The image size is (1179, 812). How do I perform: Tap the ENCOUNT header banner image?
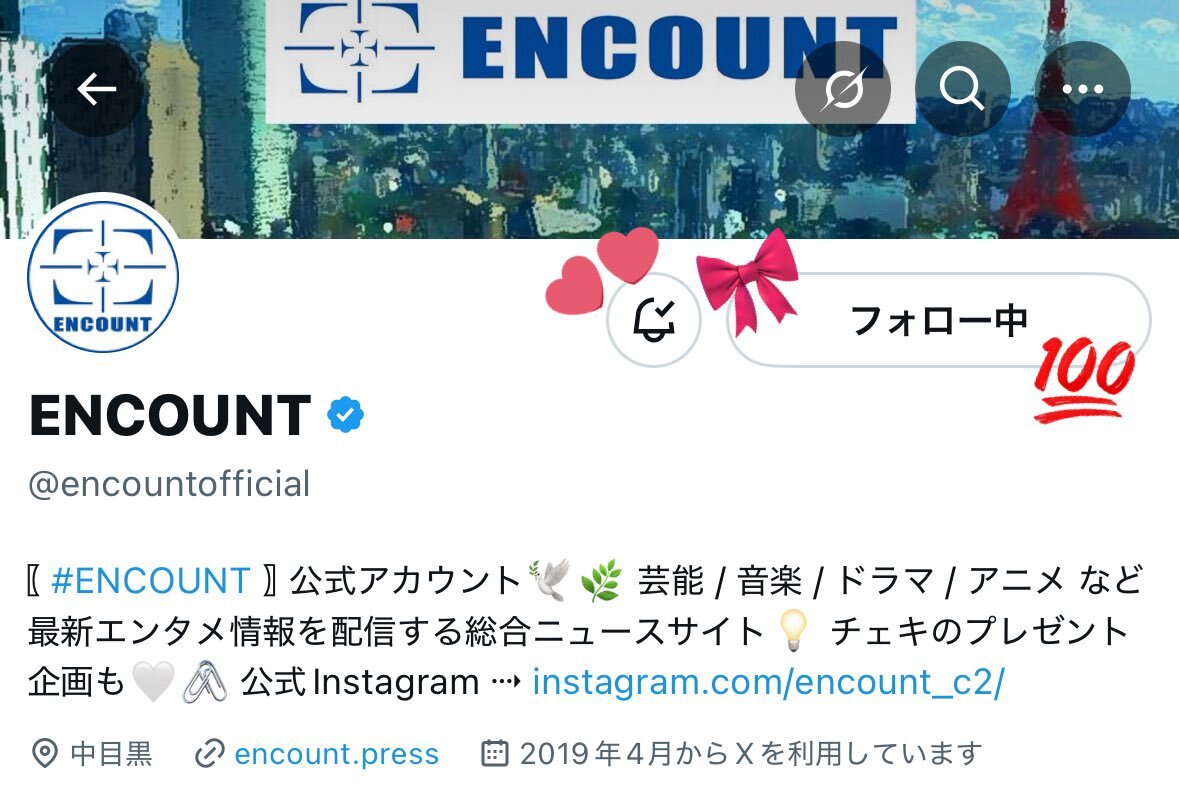pos(590,119)
